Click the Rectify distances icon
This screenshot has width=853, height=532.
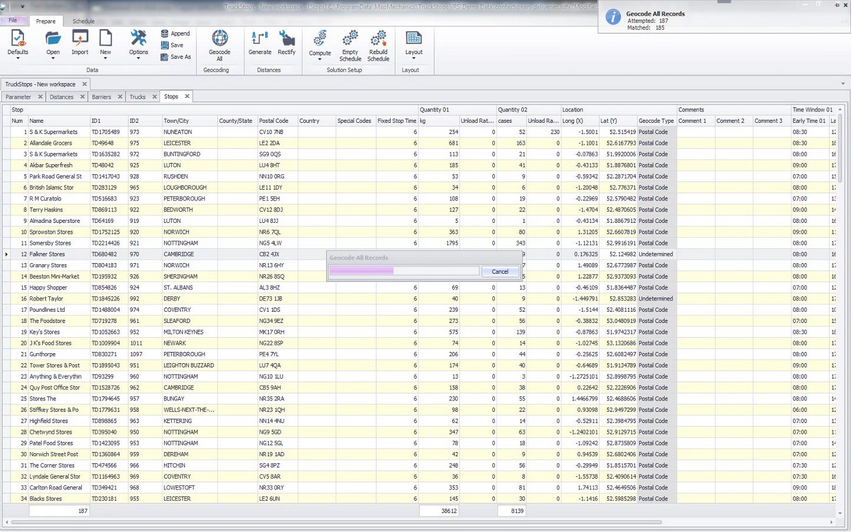[287, 39]
